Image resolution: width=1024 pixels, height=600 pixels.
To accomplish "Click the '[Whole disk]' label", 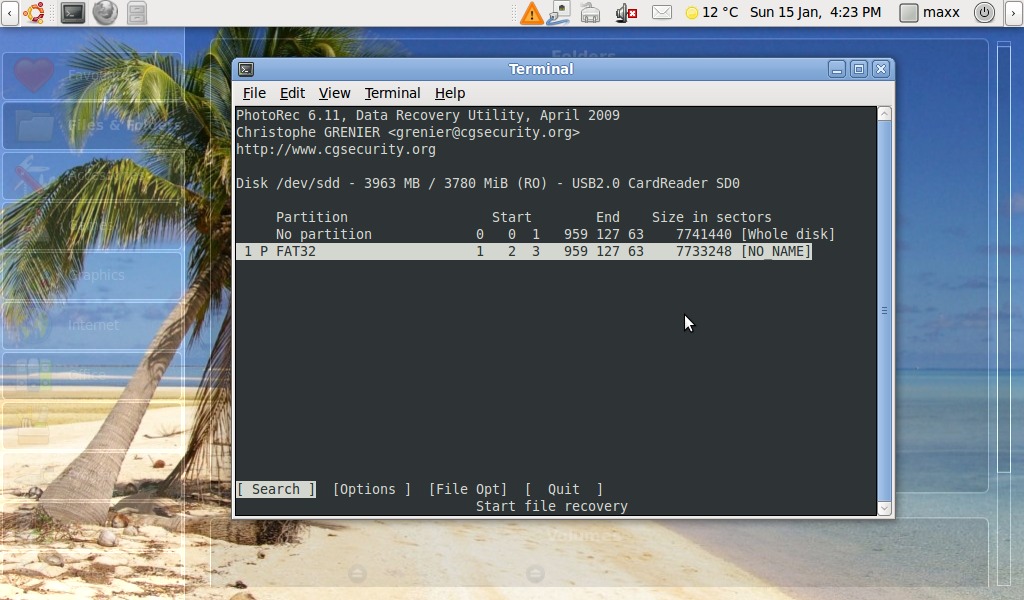I will tap(788, 234).
